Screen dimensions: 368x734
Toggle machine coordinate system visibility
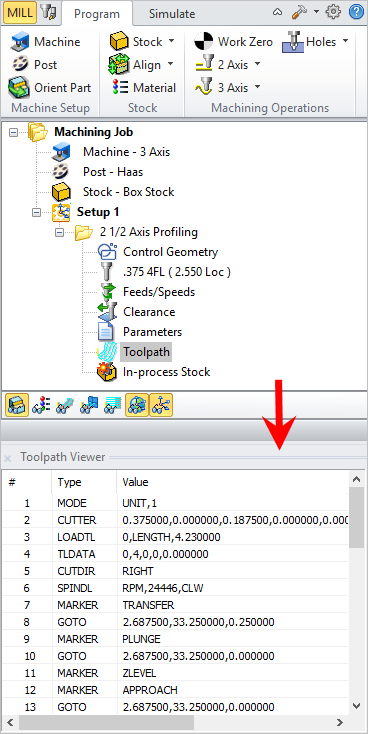[x=161, y=405]
